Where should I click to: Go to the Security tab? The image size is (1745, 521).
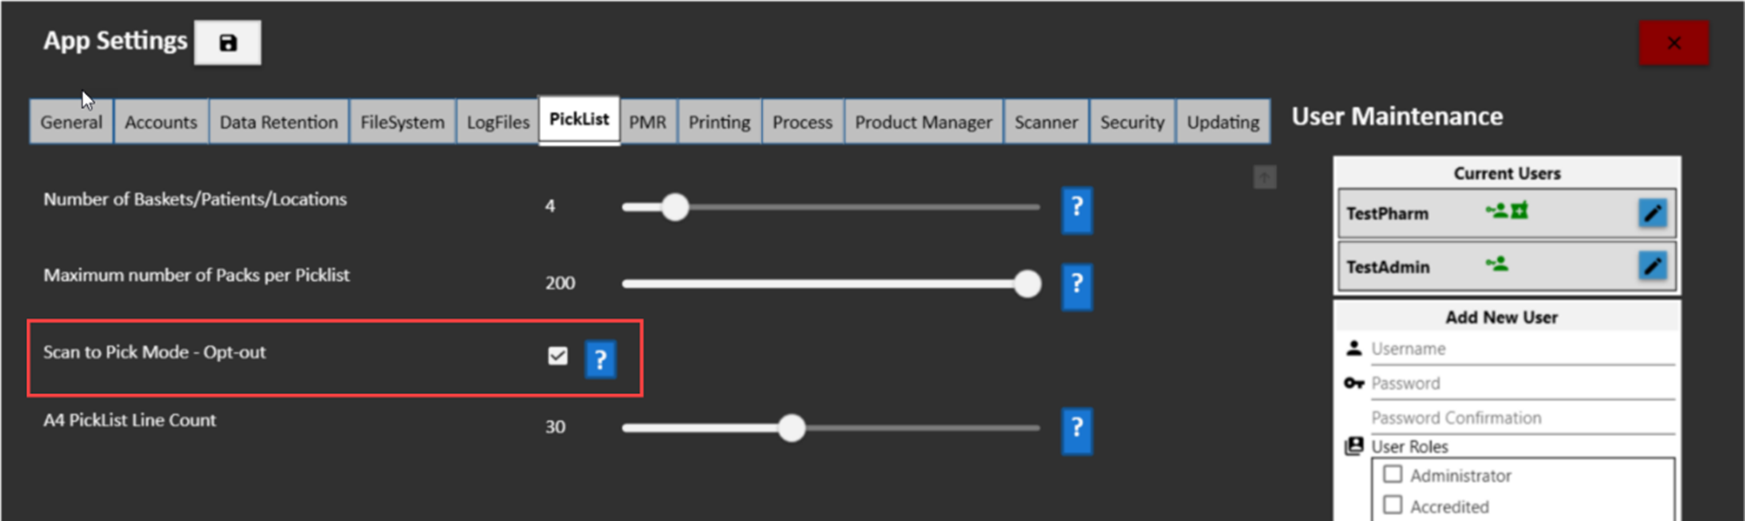point(1132,122)
